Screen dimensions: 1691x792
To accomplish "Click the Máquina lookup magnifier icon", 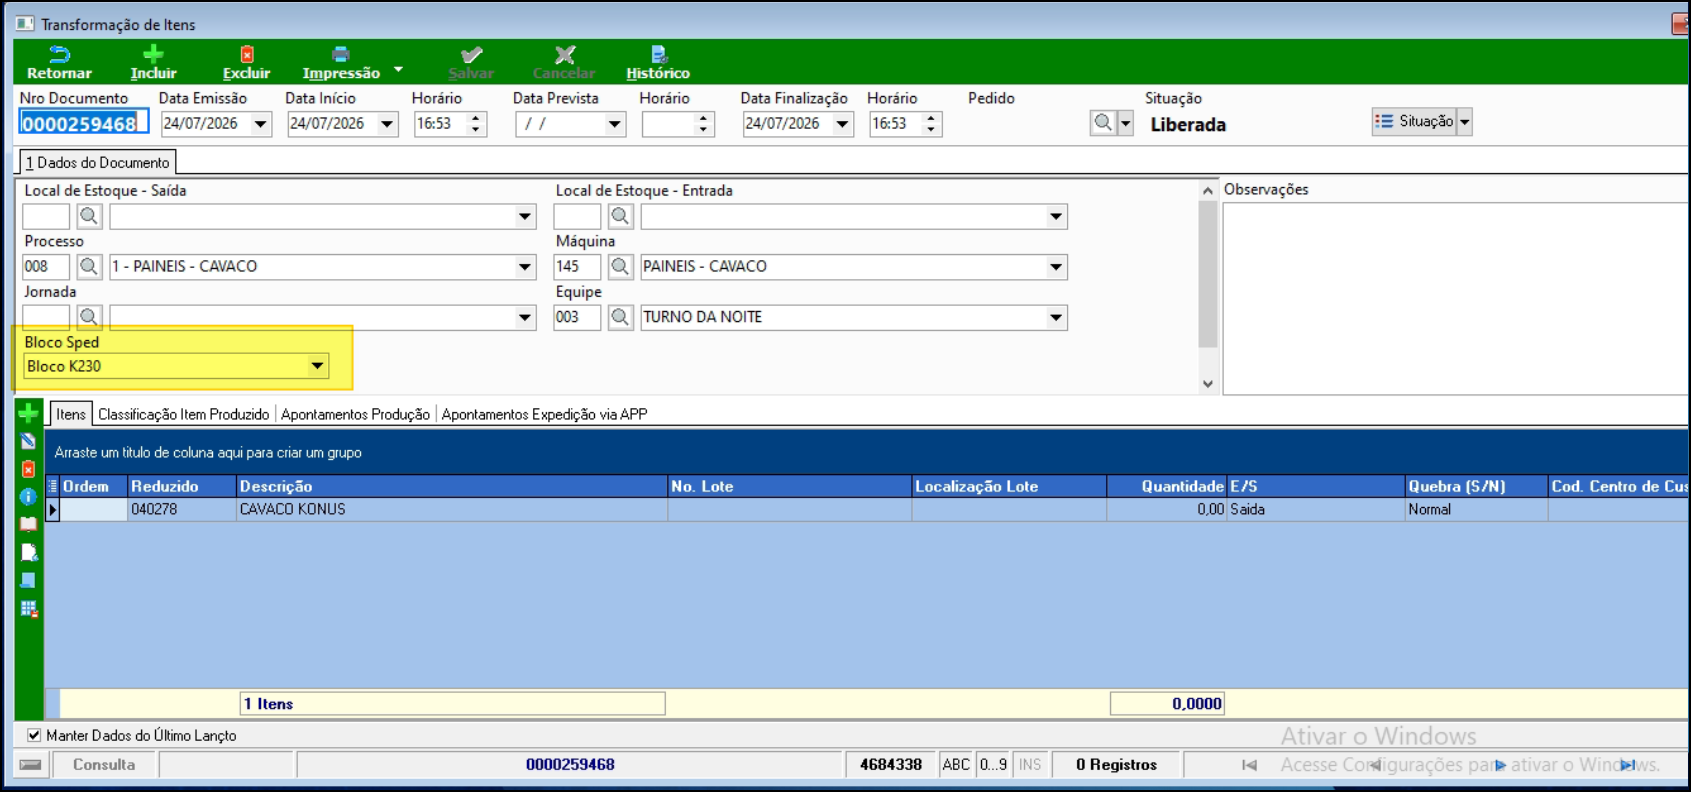I will tap(620, 266).
